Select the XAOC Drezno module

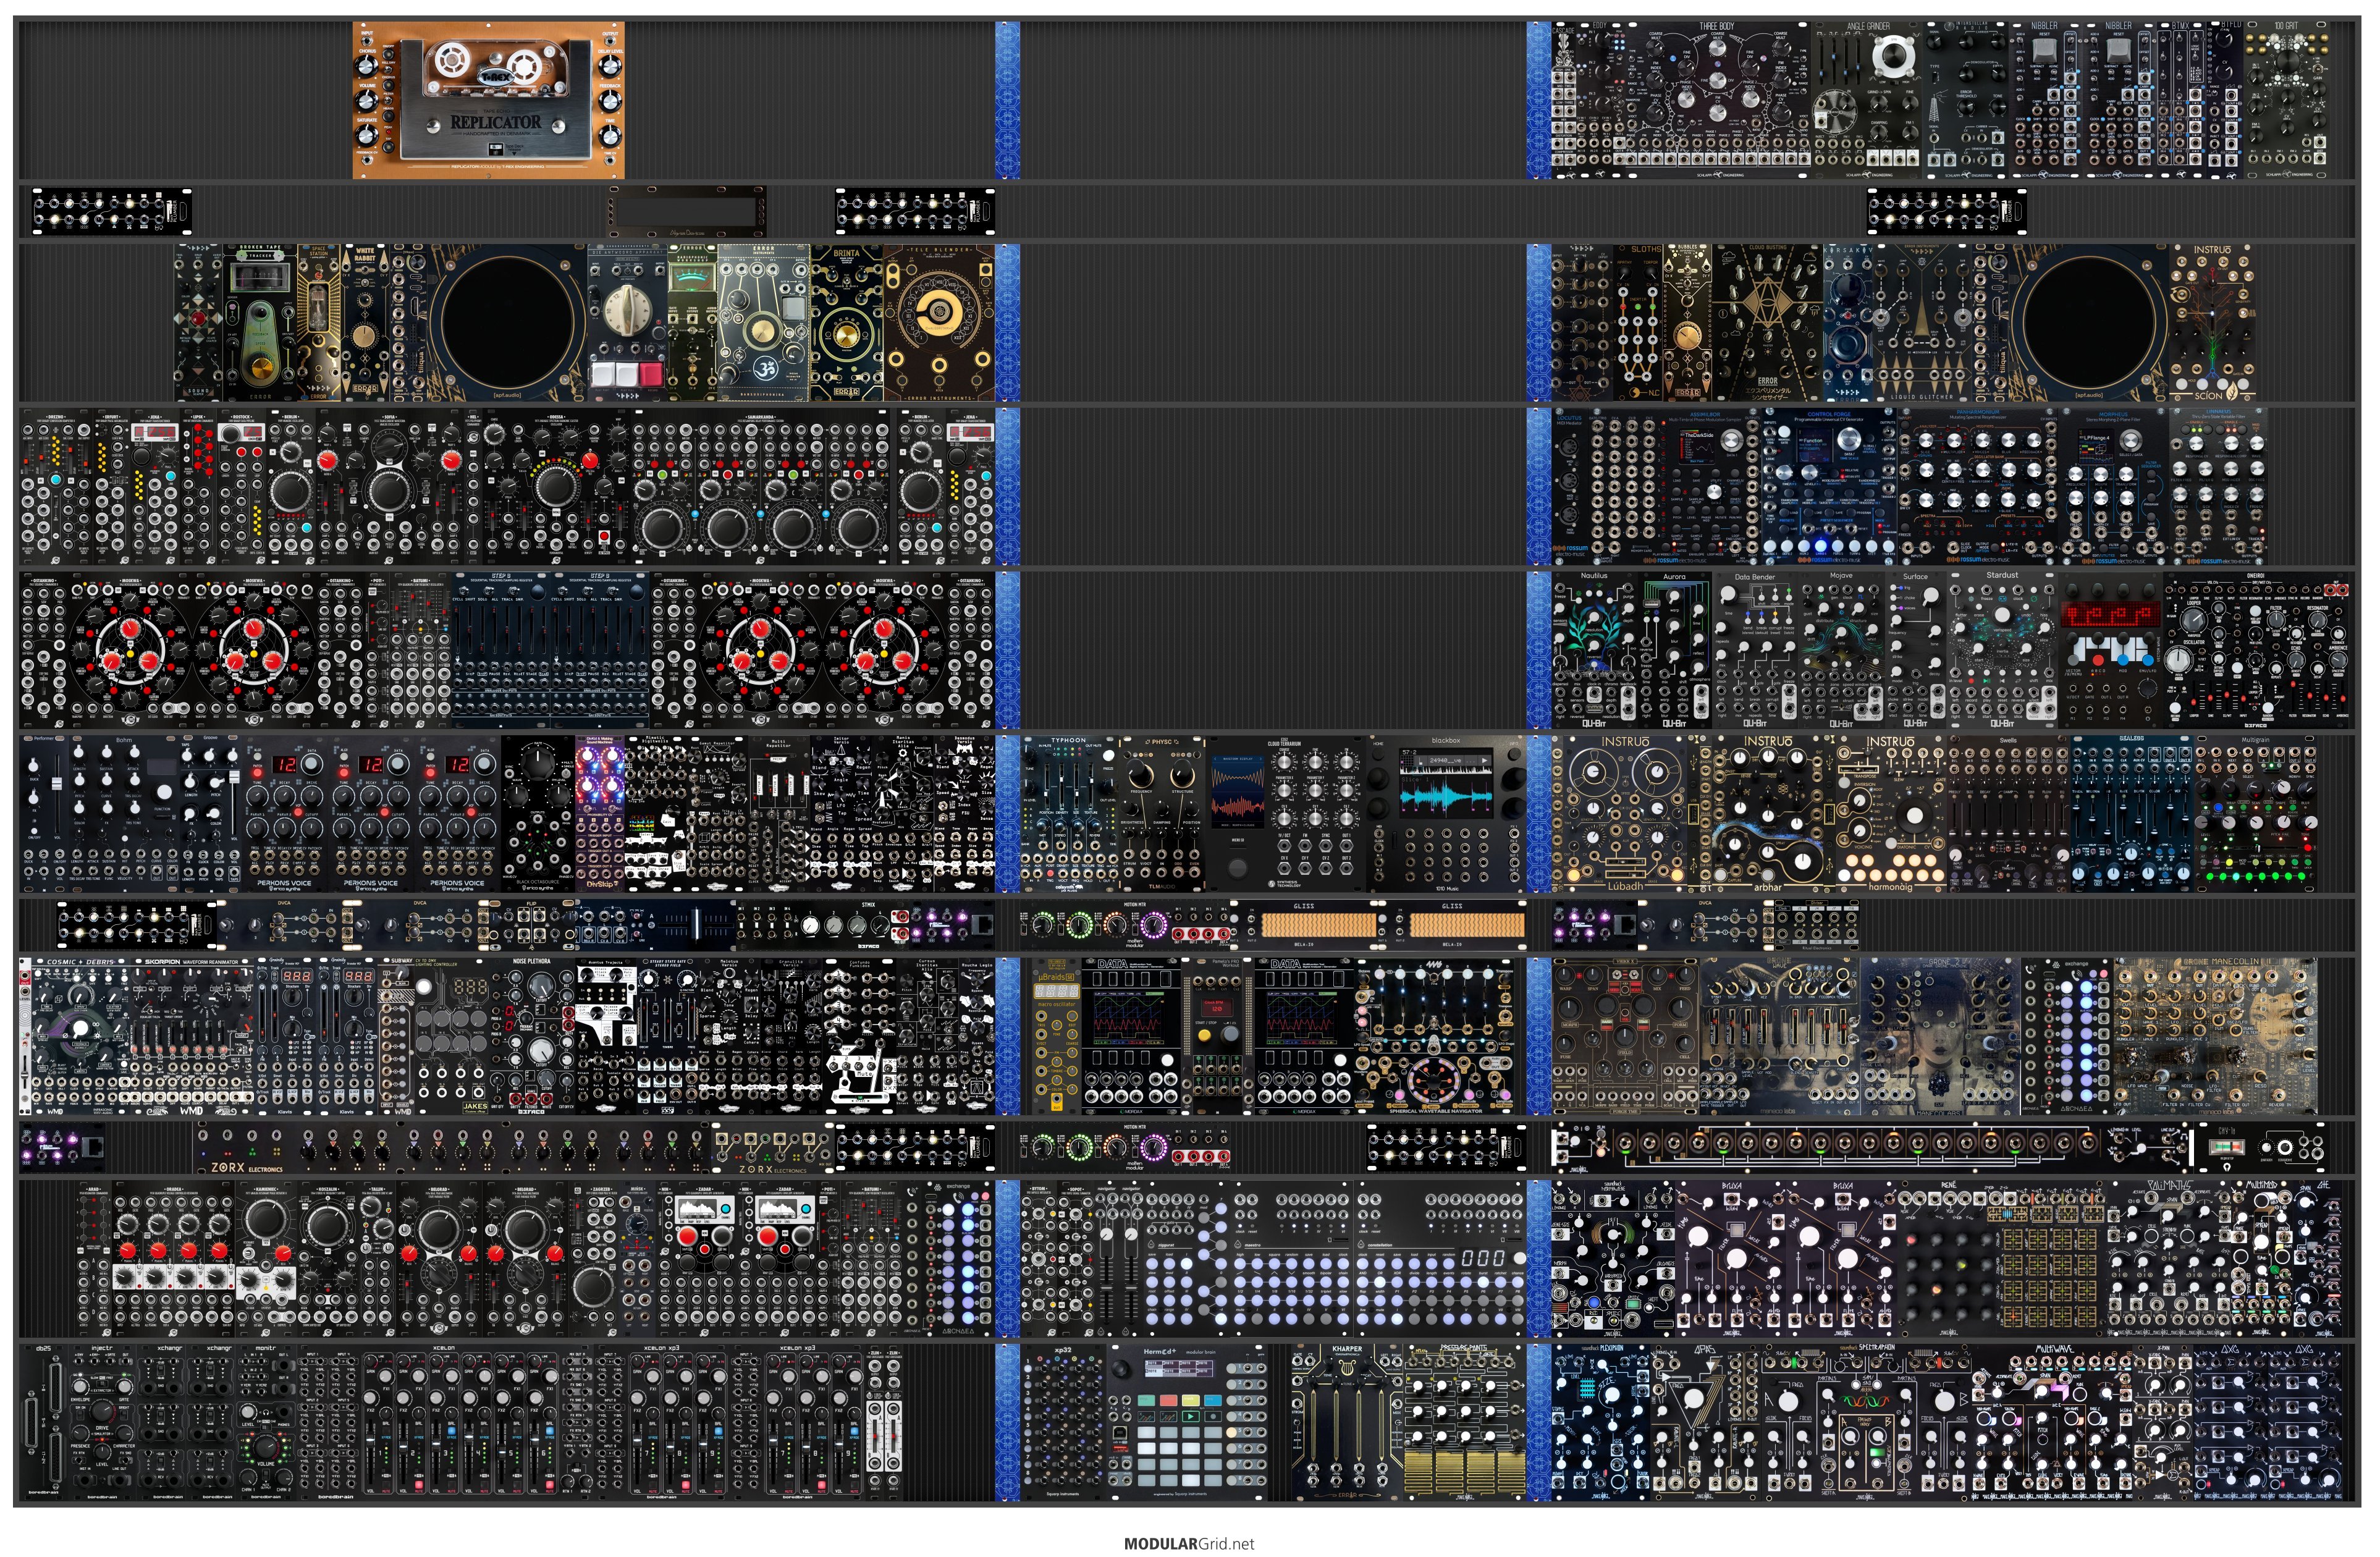(x=57, y=487)
